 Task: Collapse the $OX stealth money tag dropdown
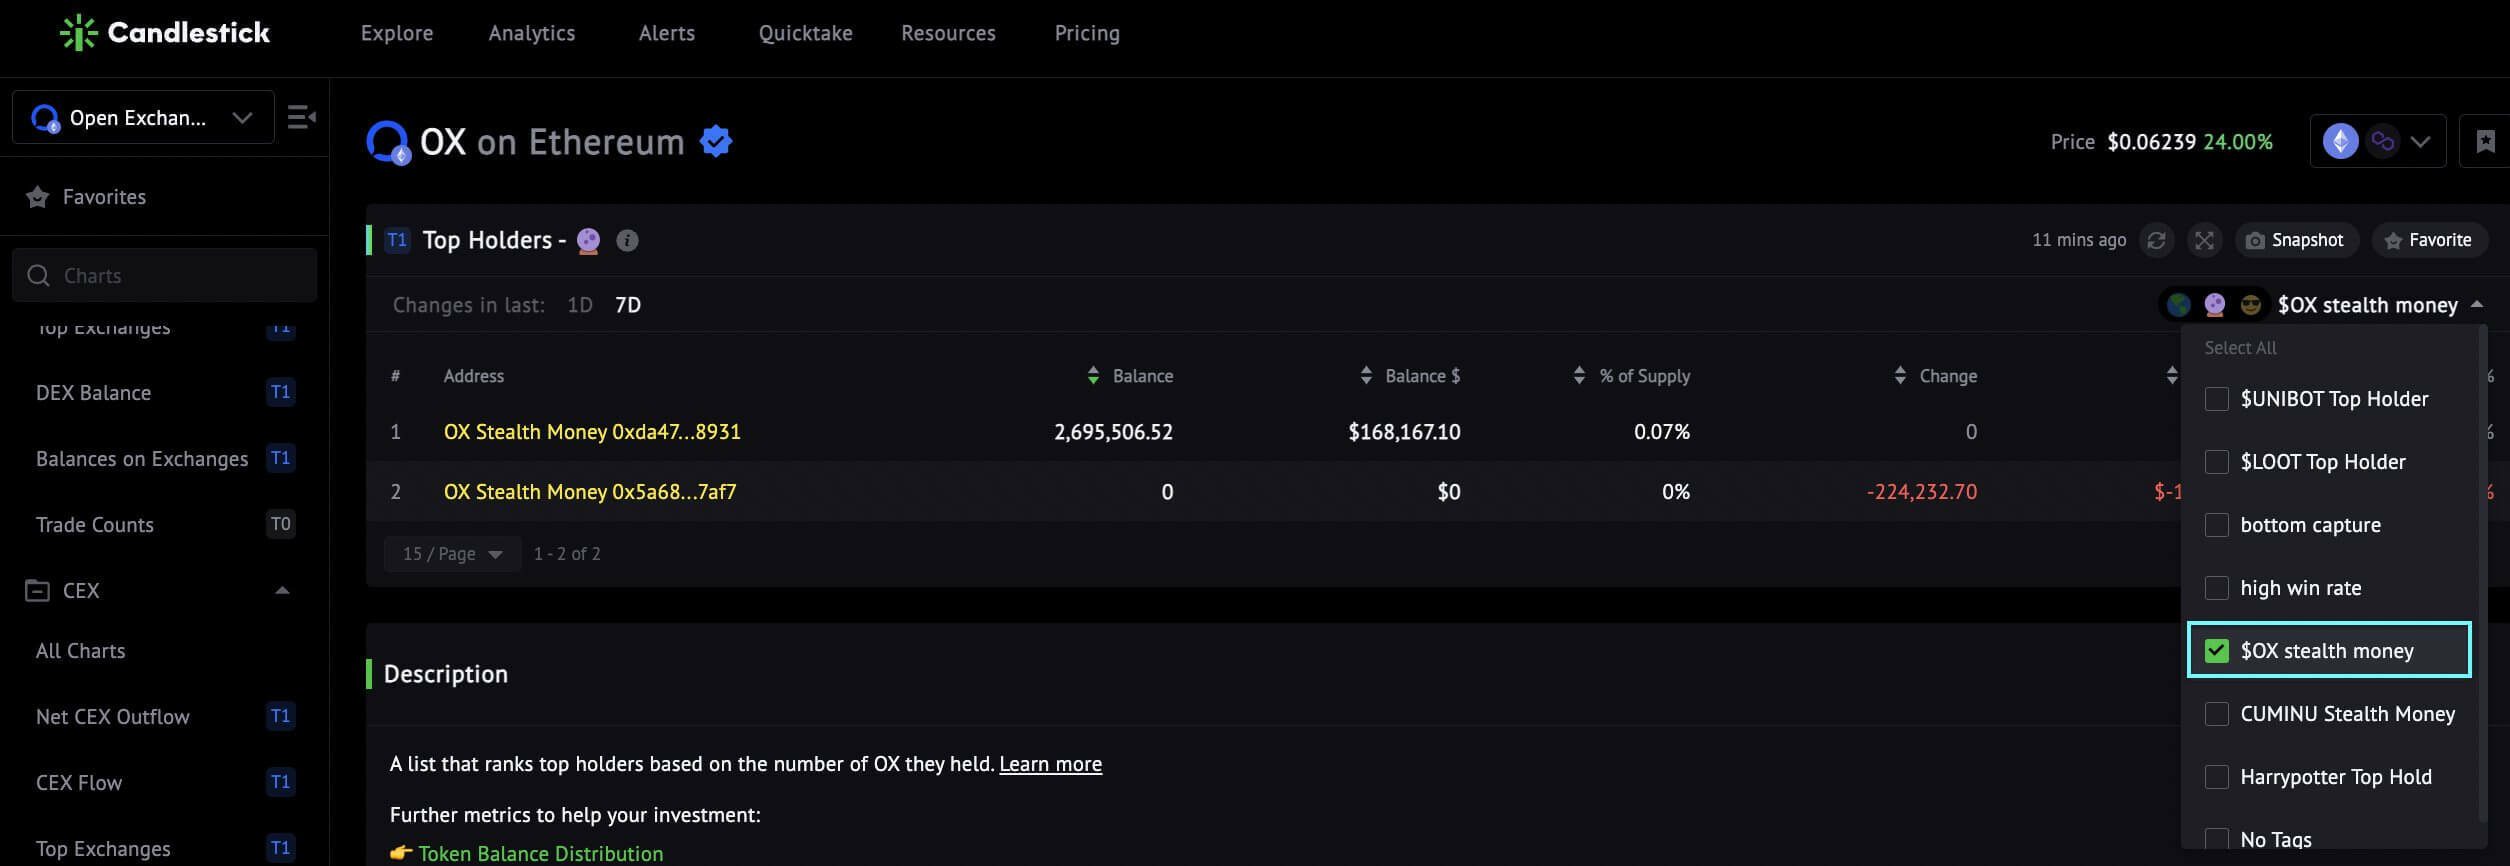click(x=2477, y=305)
